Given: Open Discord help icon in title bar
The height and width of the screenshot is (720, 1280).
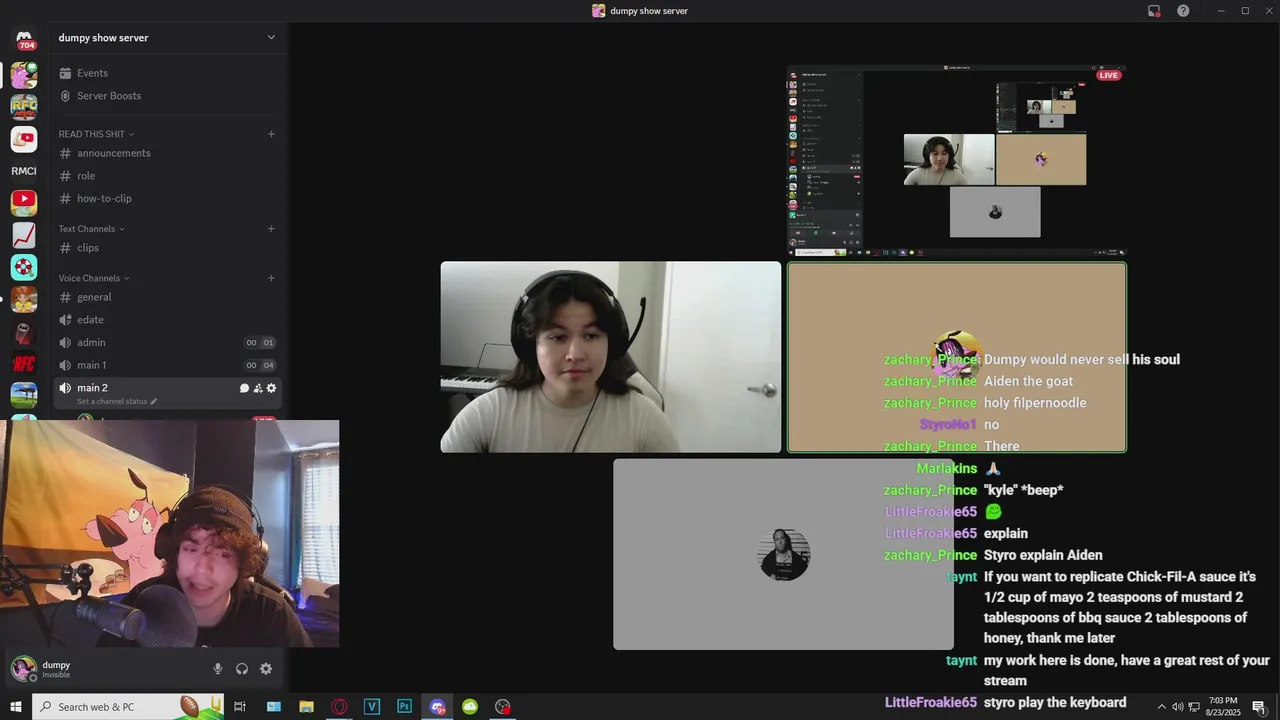Looking at the screenshot, I should tap(1184, 11).
